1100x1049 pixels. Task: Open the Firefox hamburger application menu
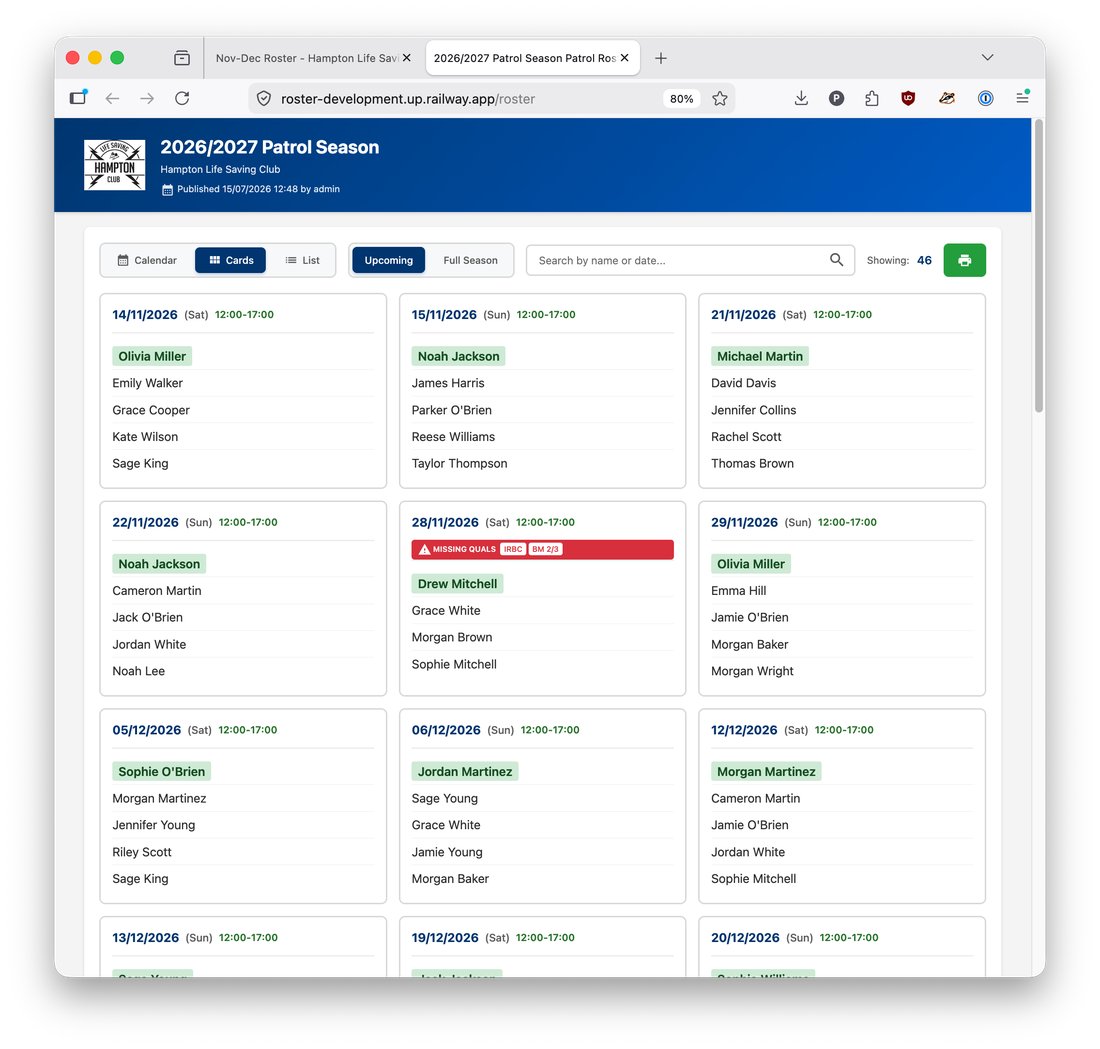[1022, 98]
